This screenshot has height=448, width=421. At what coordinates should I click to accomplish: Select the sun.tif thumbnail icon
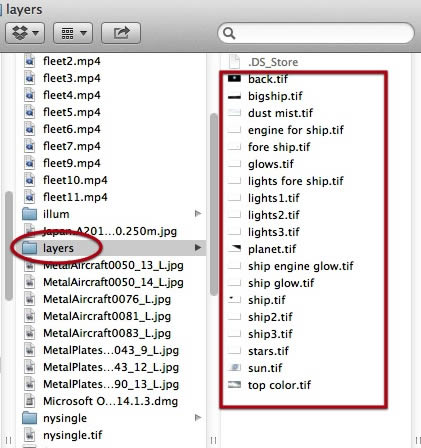[234, 367]
